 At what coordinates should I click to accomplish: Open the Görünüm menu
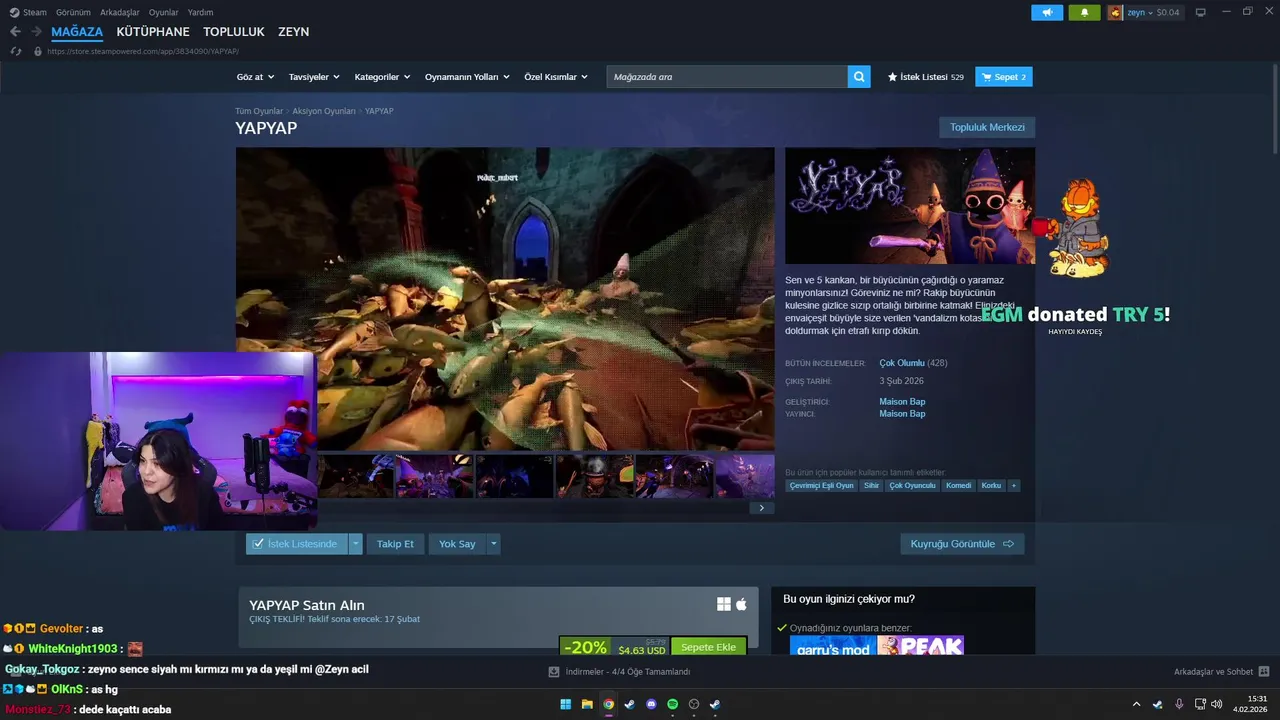73,12
